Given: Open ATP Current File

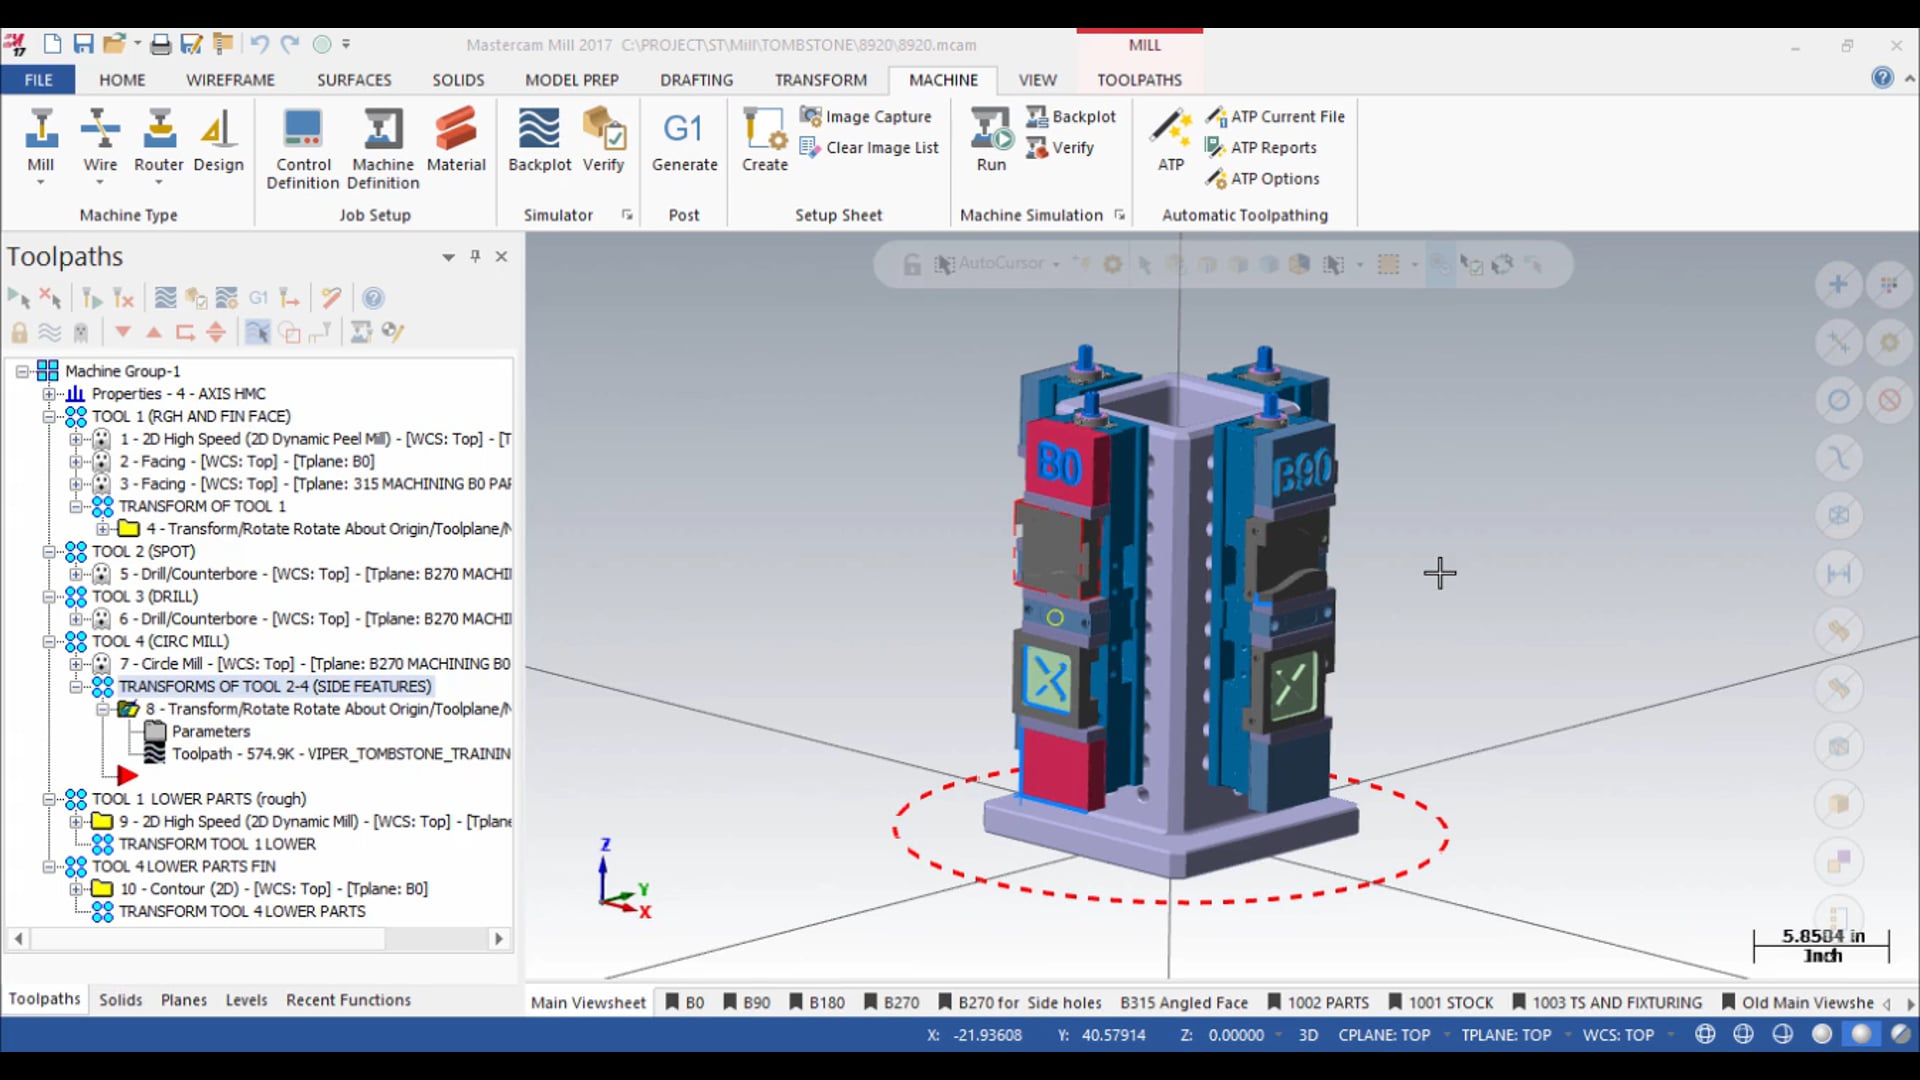Looking at the screenshot, I should 1275,117.
